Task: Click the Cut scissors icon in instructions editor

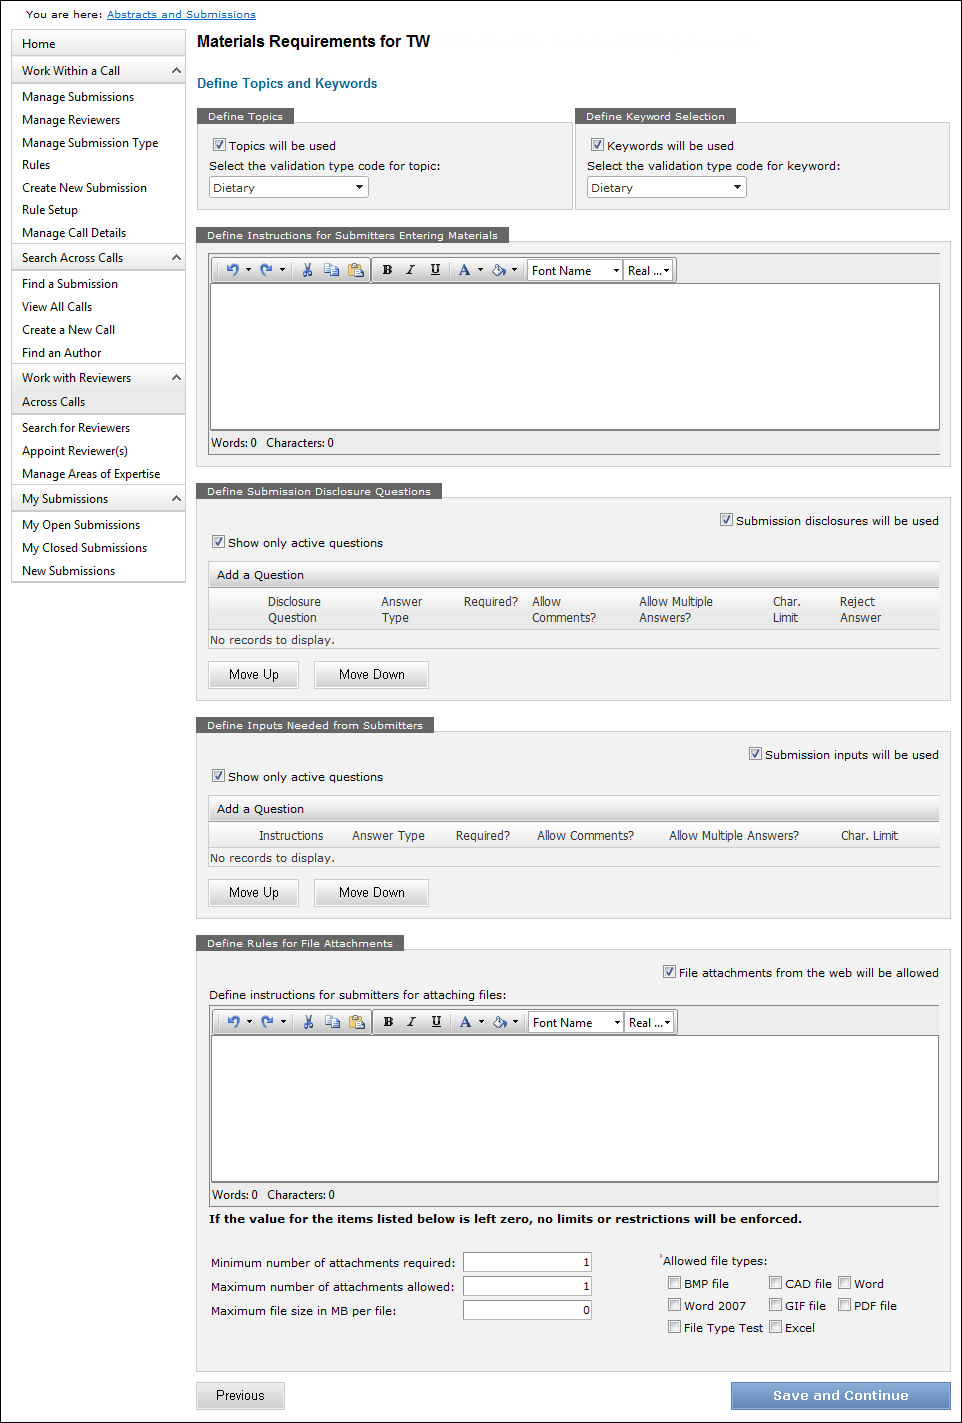Action: point(307,270)
